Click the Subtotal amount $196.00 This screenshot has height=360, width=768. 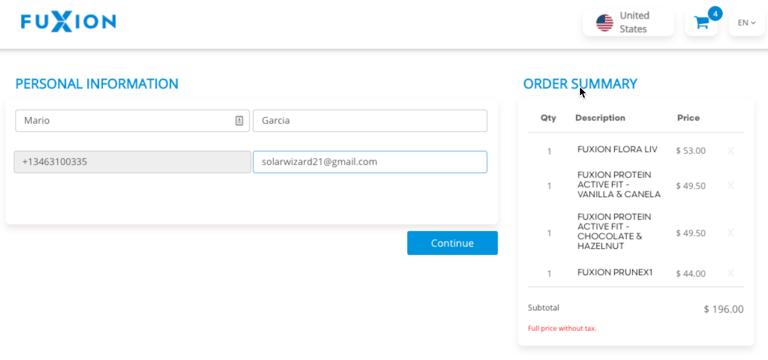tap(723, 309)
